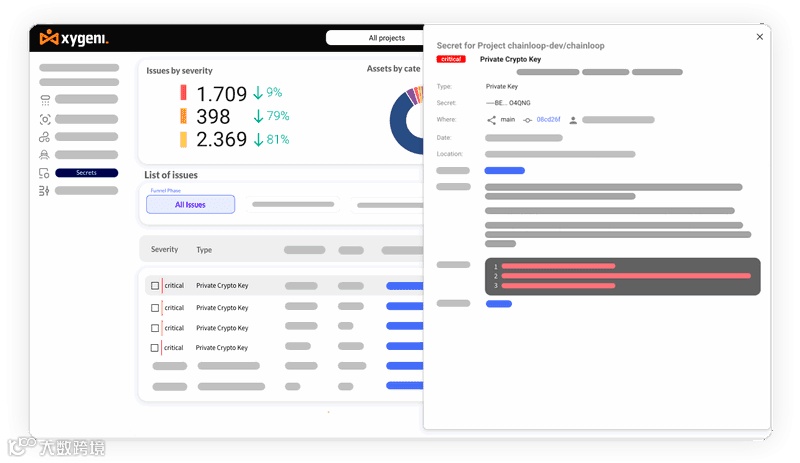
Task: Click the Xygeni logo
Action: click(x=74, y=38)
